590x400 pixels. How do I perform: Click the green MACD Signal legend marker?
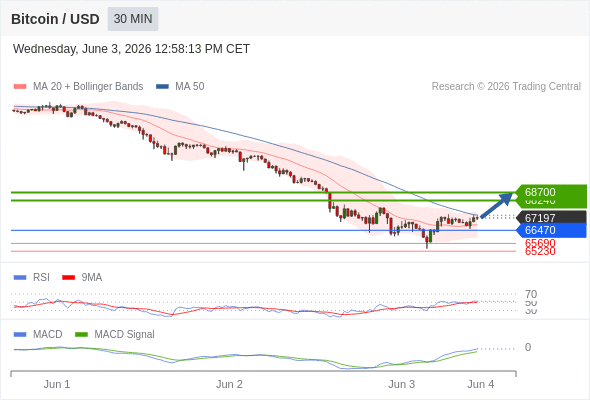click(81, 335)
